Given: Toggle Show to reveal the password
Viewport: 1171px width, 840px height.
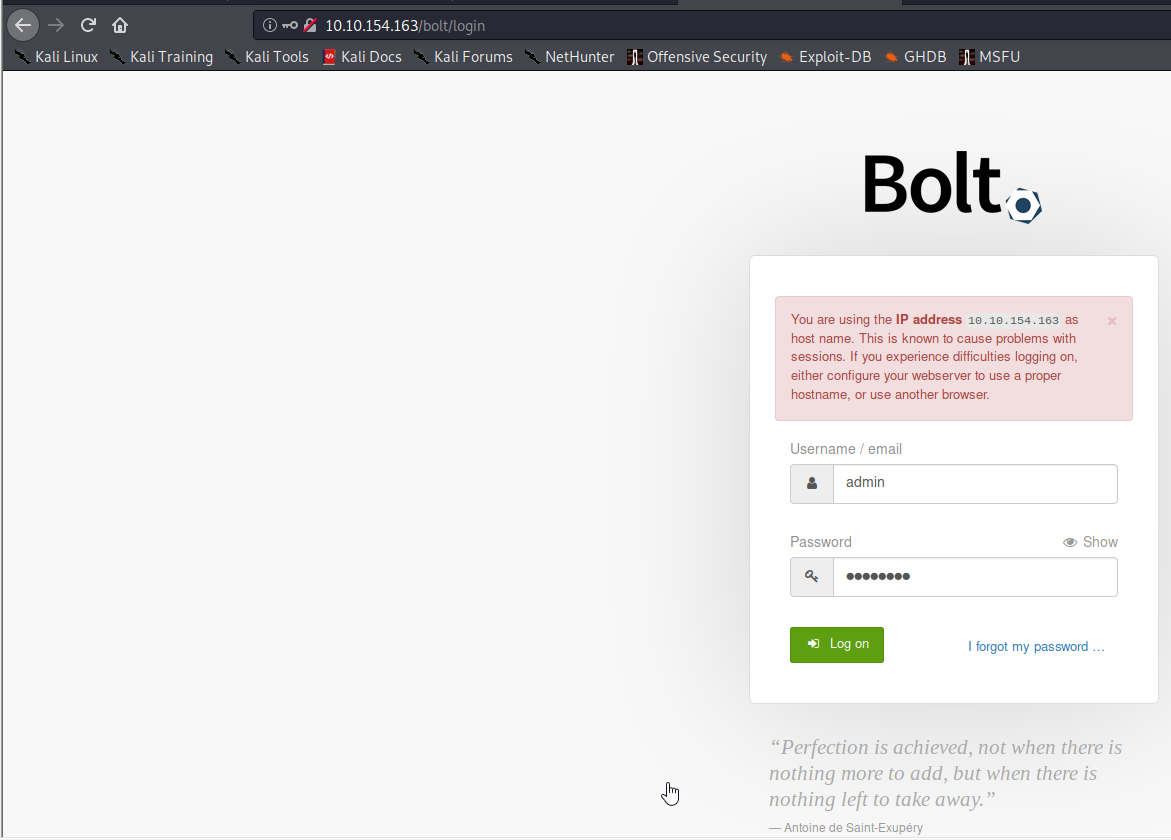Looking at the screenshot, I should click(1099, 541).
